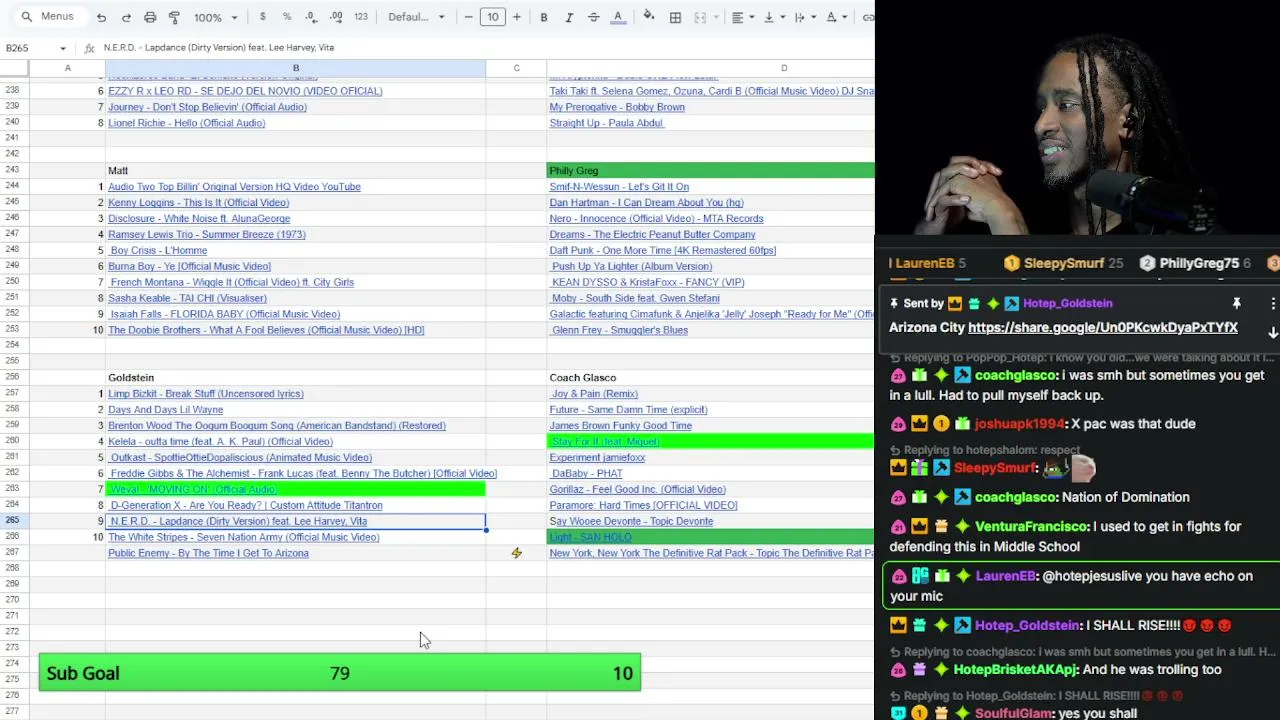Screen dimensions: 1280x720
Task: Open the three-dot menu on pinned chat message
Action: (x=1273, y=303)
